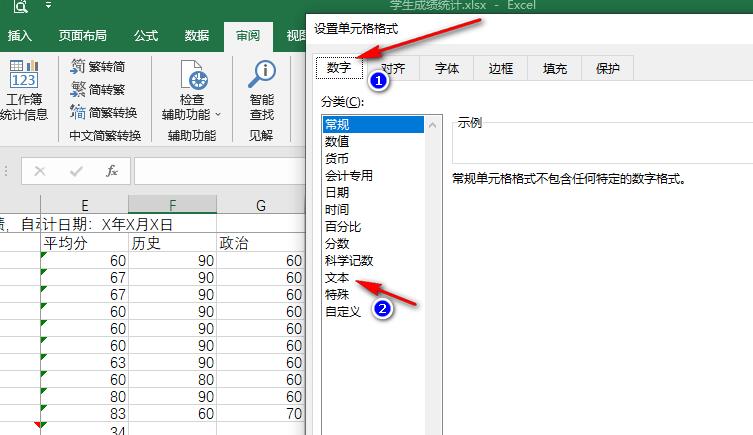This screenshot has height=435, width=753.
Task: Select column F header
Action: tap(172, 205)
